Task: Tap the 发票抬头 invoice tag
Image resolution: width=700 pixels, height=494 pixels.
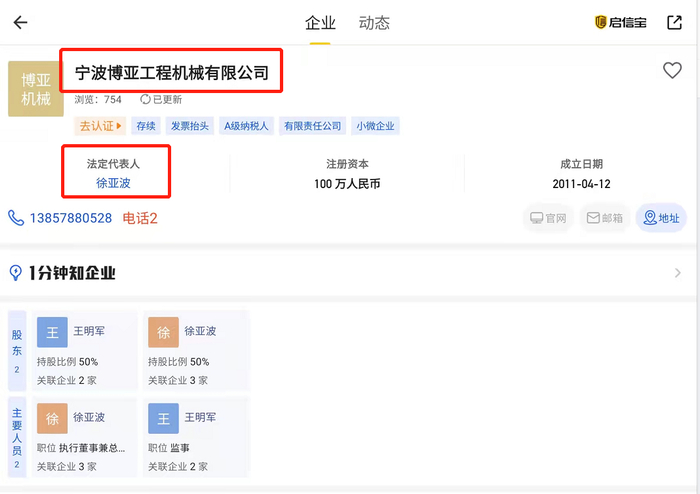Action: pyautogui.click(x=190, y=126)
